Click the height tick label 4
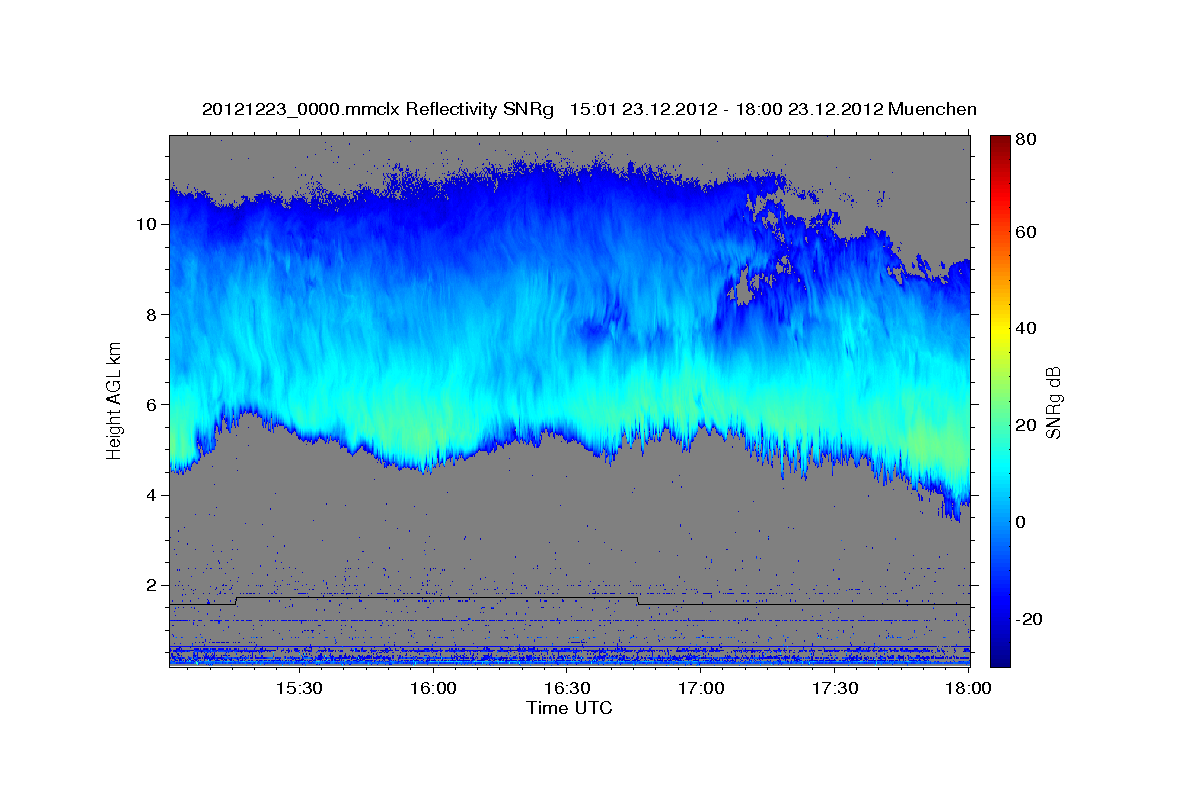1200x800 pixels. tap(152, 495)
